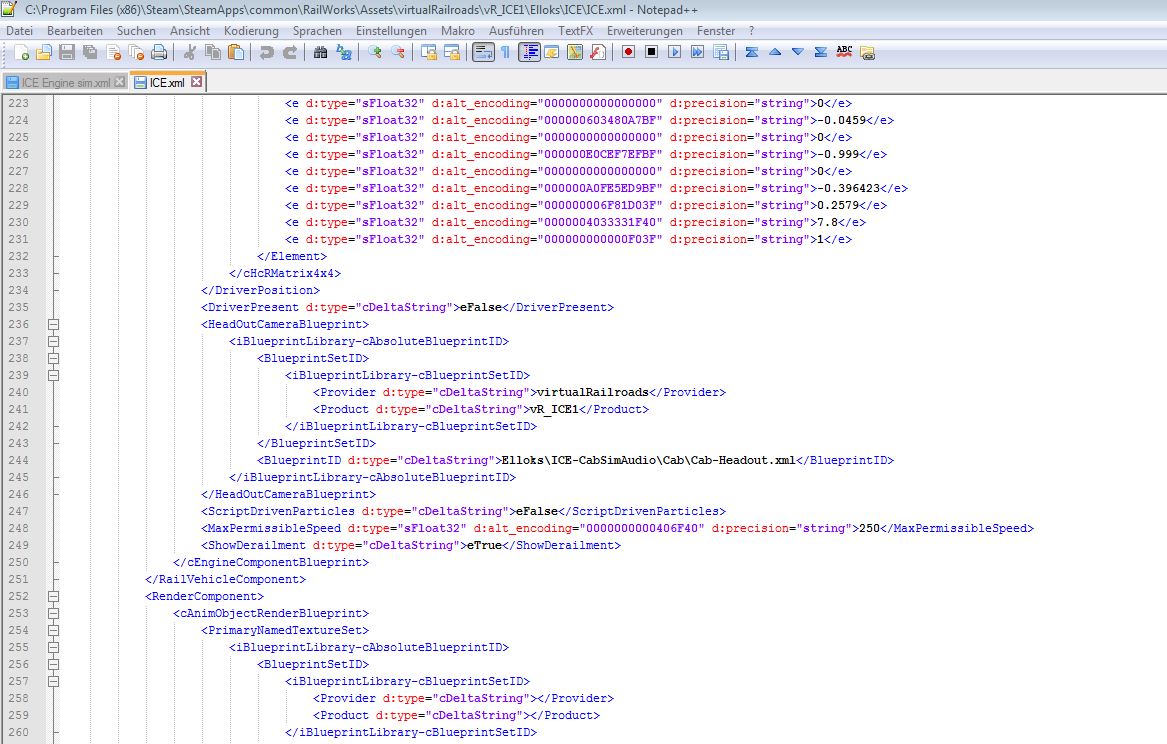Screen dimensions: 1167x744
Task: Click the Zoom in magnifier icon
Action: click(x=375, y=52)
